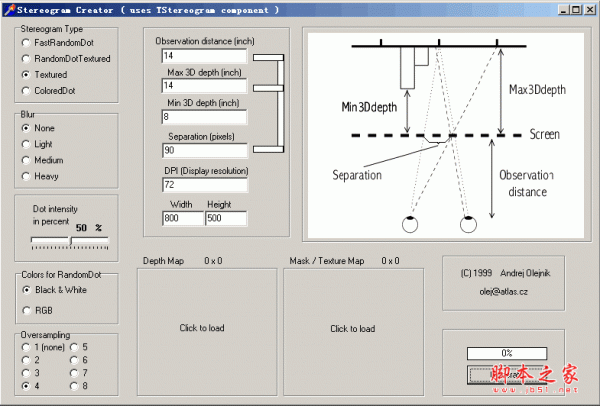This screenshot has height=406, width=600.
Task: Edit the DPI display resolution field
Action: [x=203, y=185]
